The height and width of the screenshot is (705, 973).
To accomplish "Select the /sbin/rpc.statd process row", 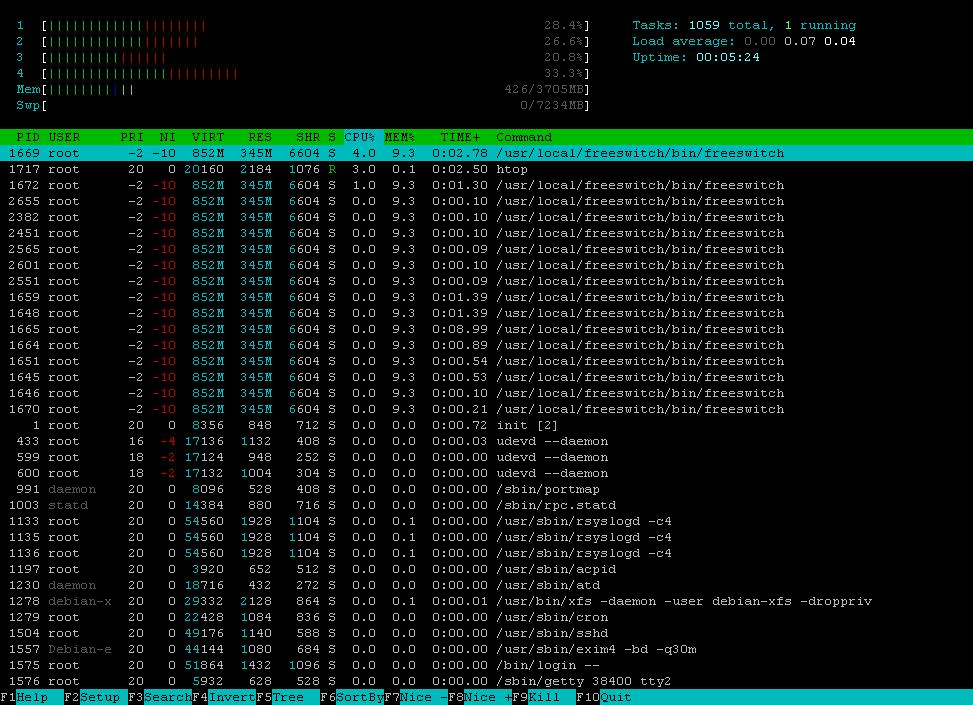I will (x=486, y=506).
